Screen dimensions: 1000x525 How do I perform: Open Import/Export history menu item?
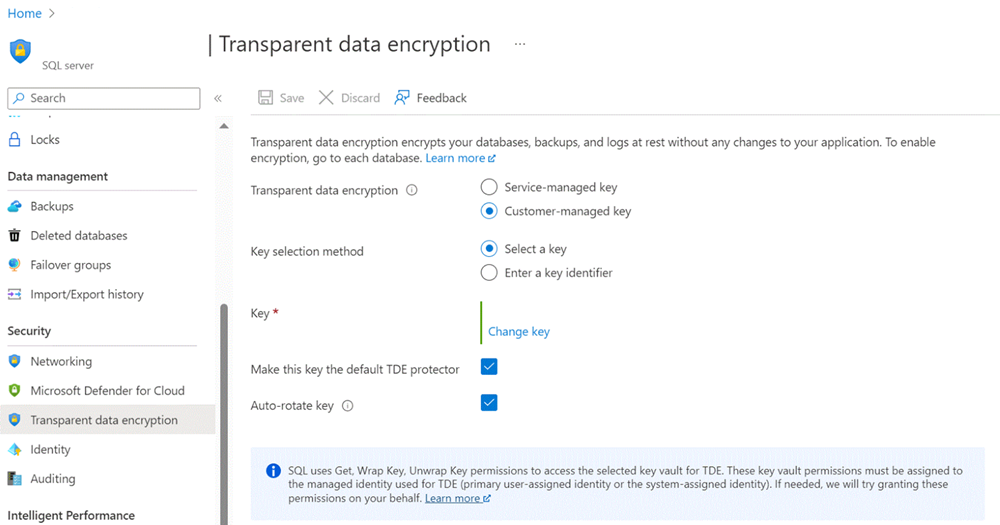pyautogui.click(x=87, y=294)
